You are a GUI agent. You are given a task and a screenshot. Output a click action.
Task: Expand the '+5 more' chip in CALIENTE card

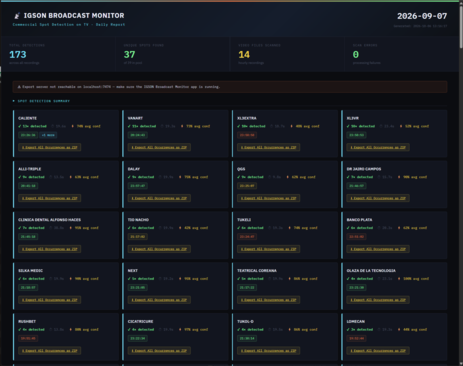[x=48, y=135]
